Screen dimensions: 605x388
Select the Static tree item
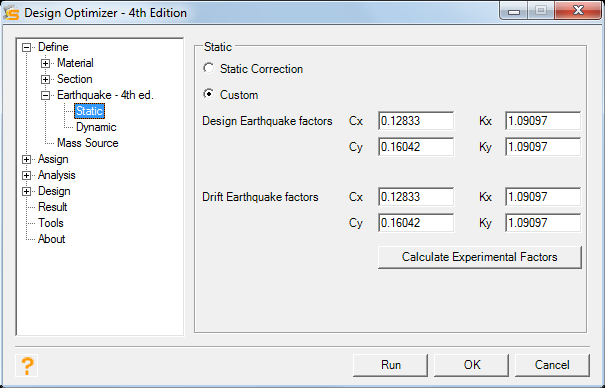coord(89,111)
